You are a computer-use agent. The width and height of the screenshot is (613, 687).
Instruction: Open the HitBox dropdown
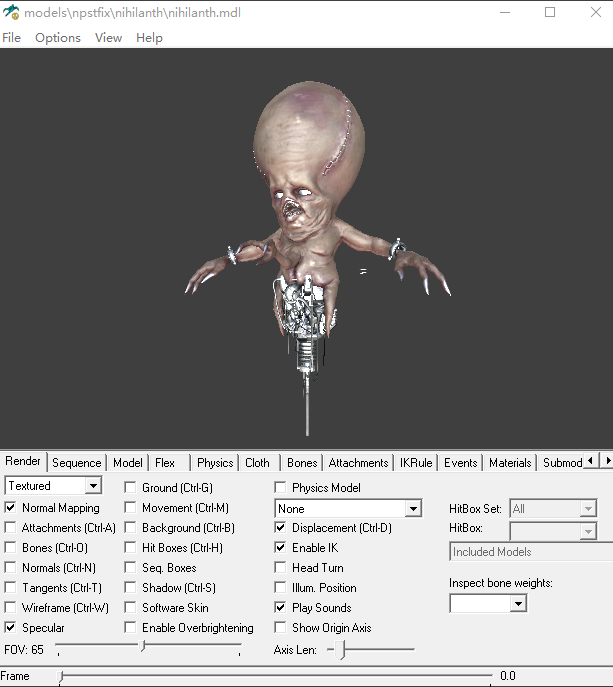[553, 531]
